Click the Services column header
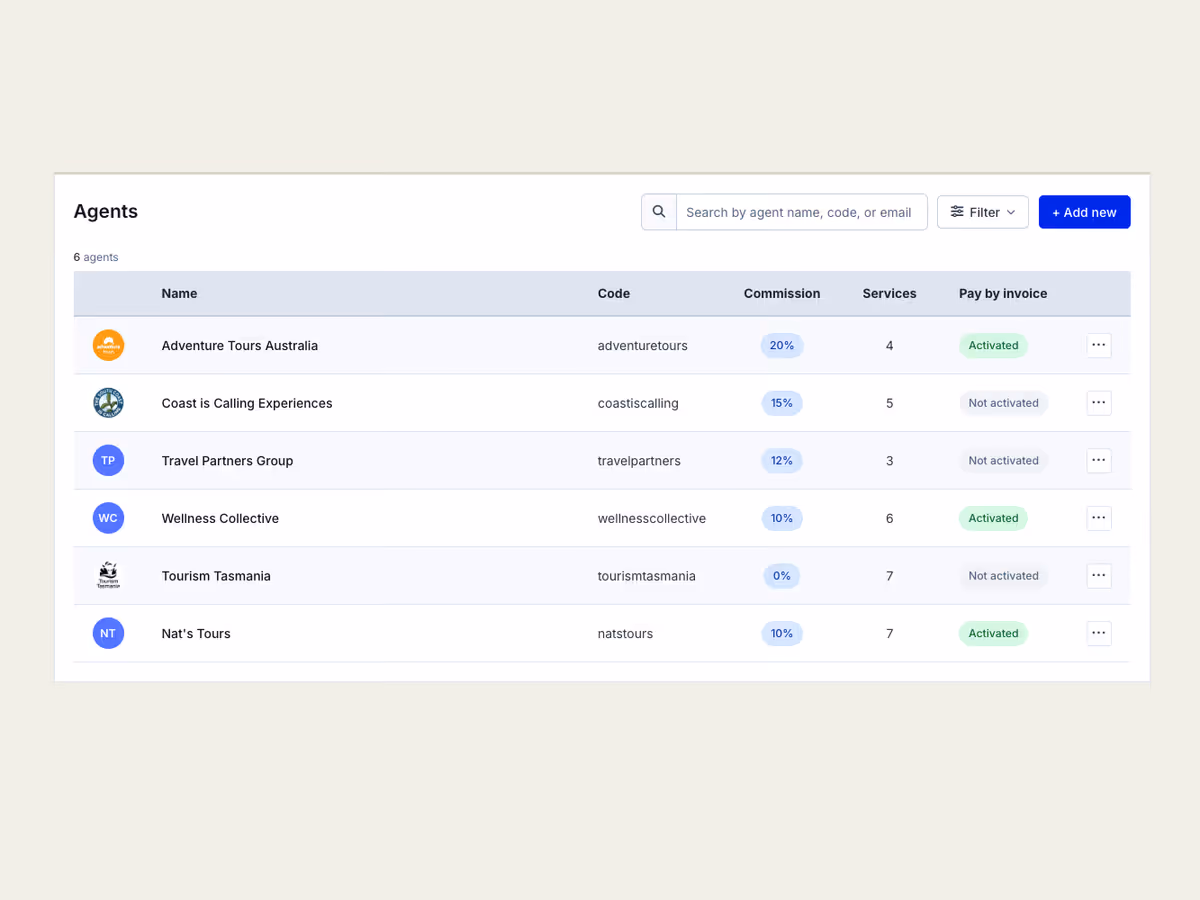1200x900 pixels. 889,293
